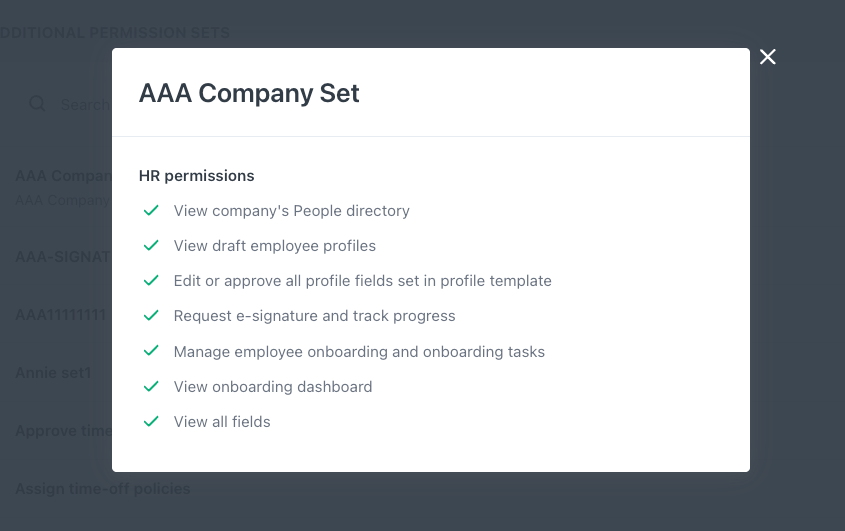Click checkmark next to Request e-signature
Image resolution: width=845 pixels, height=531 pixels.
click(151, 316)
